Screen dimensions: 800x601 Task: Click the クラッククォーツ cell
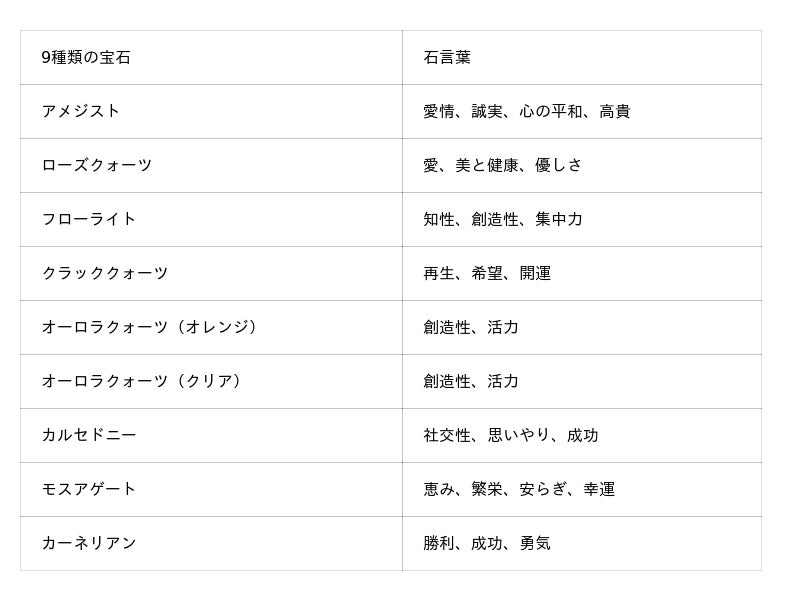pyautogui.click(x=105, y=274)
